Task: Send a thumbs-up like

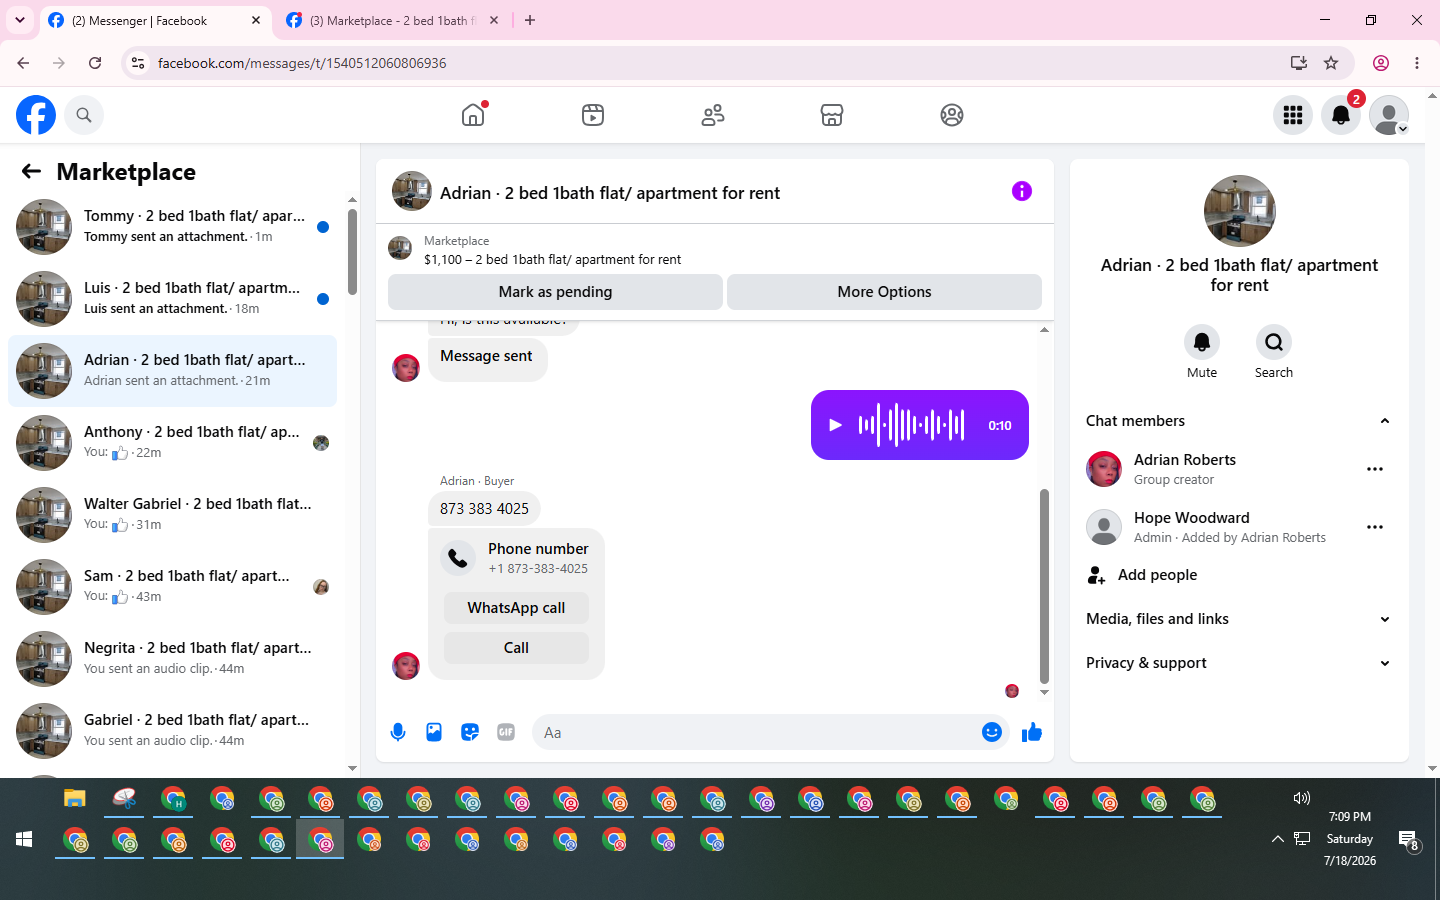Action: click(x=1031, y=732)
